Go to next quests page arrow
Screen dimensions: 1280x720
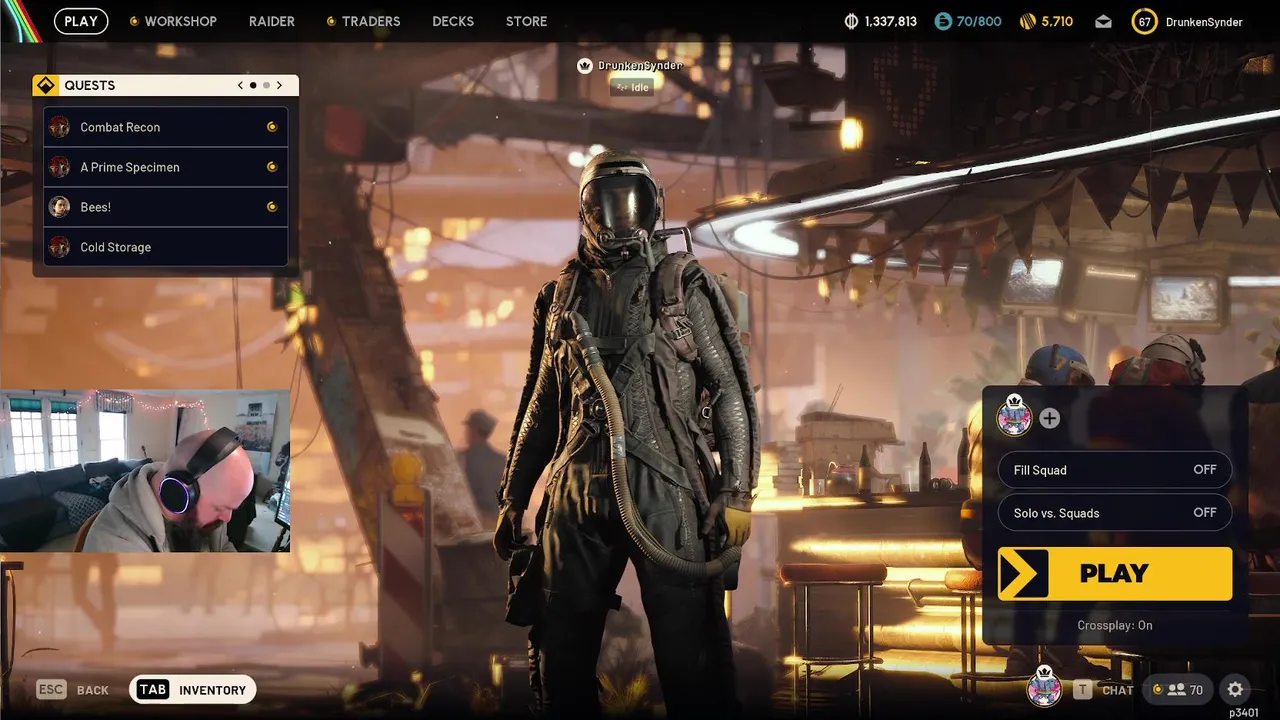coord(279,86)
